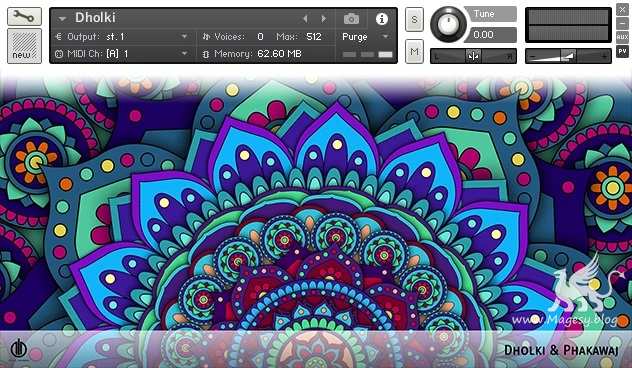Select the Max voices value 512

[314, 37]
